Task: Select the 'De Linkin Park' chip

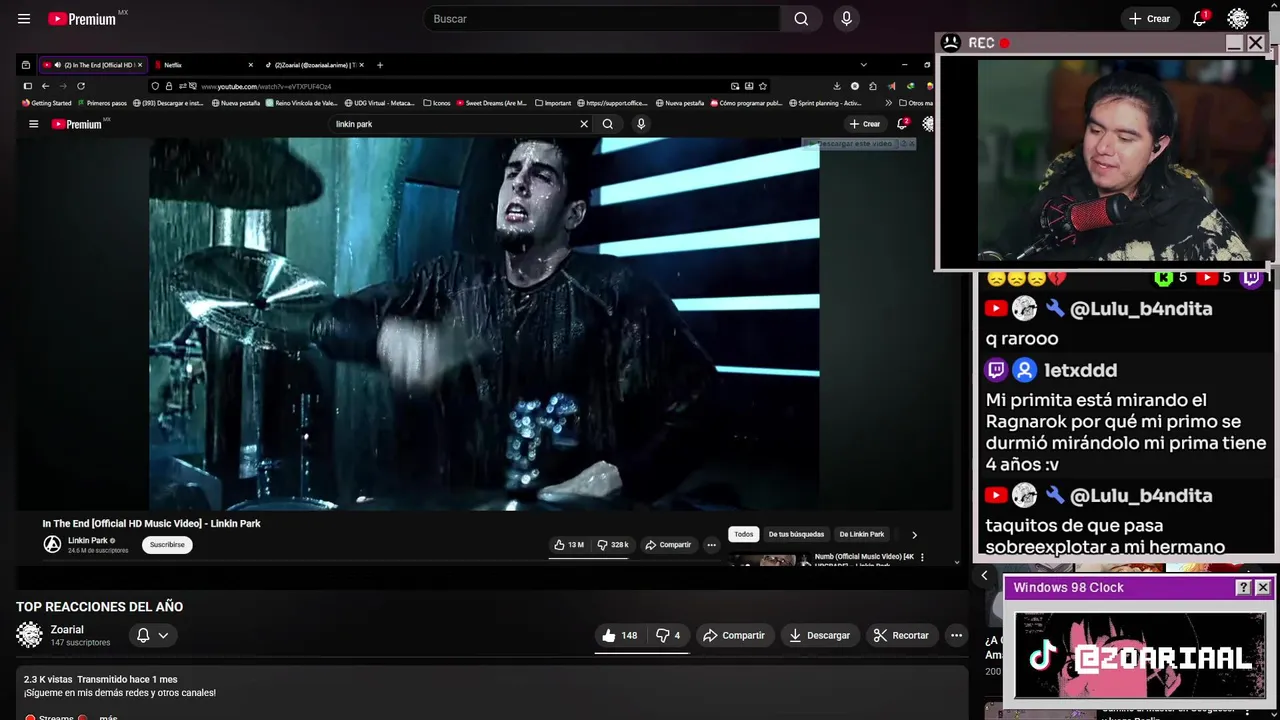Action: point(862,534)
